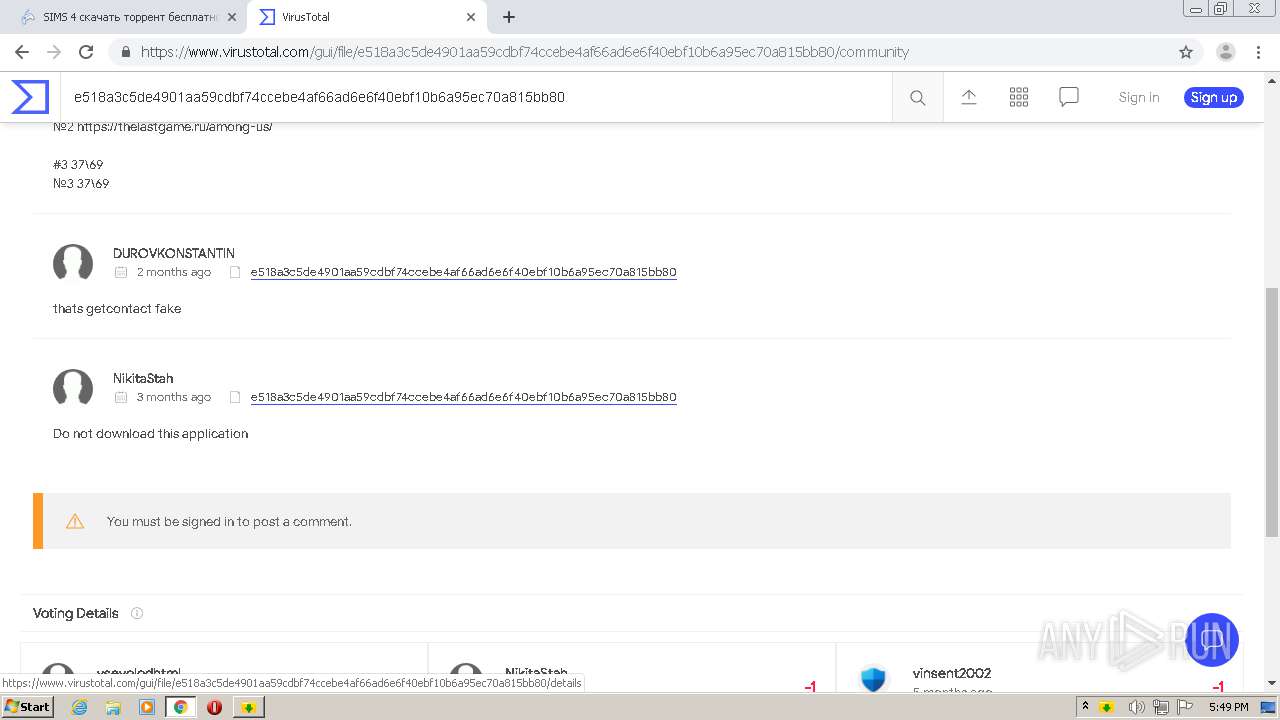Open NikitaStah's comment file hash link

tap(464, 397)
